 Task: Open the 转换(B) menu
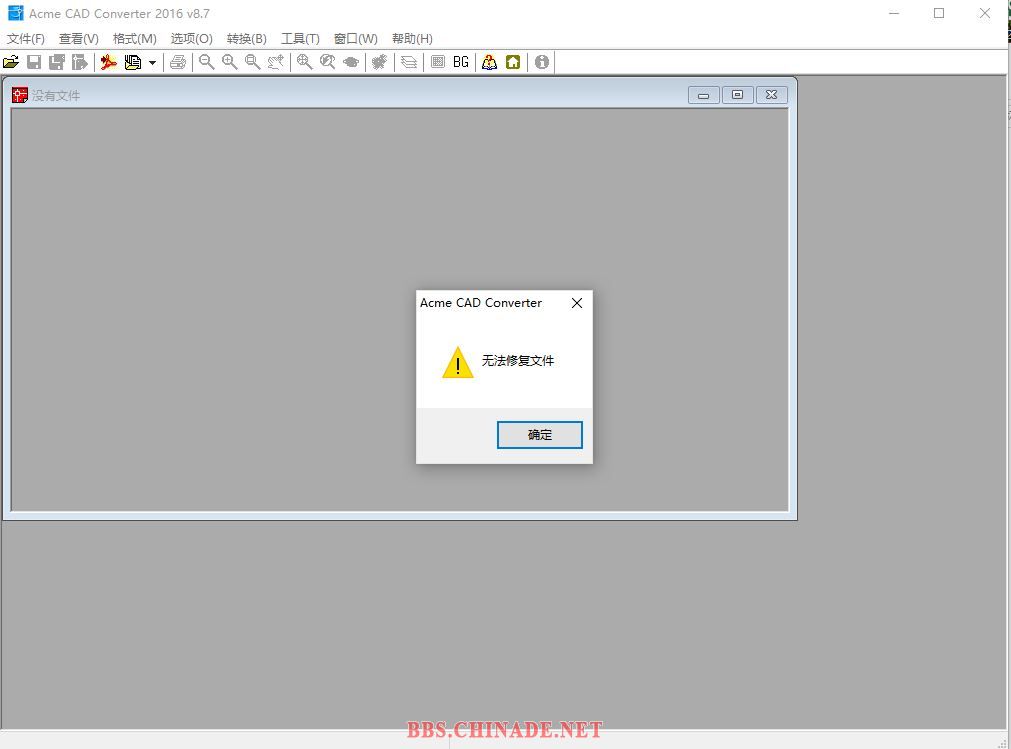(247, 39)
